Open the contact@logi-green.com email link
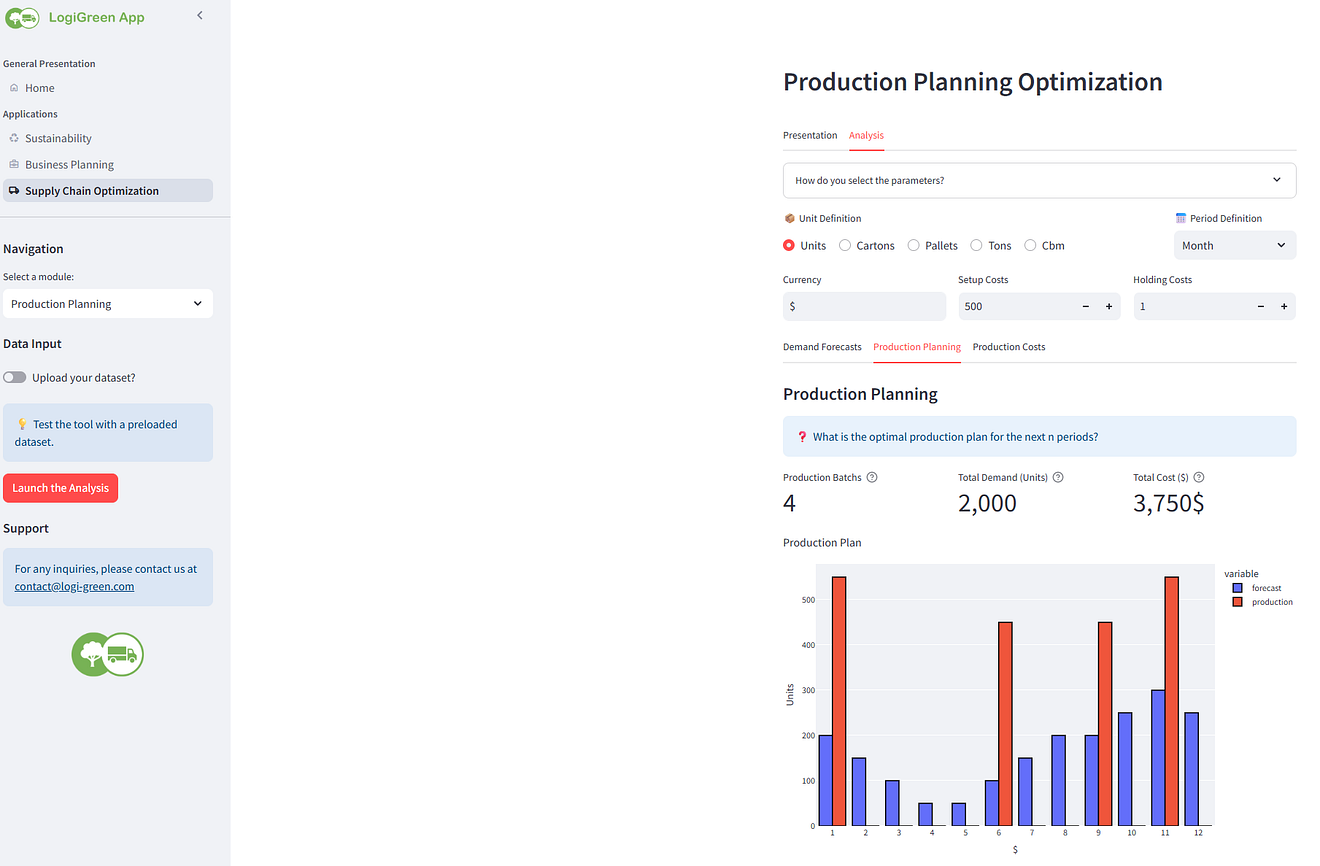Viewport: 1320px width, 866px height. click(x=74, y=587)
